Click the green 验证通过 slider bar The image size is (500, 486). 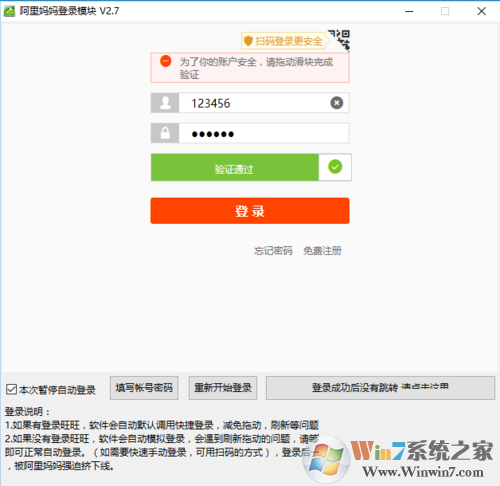click(x=235, y=167)
